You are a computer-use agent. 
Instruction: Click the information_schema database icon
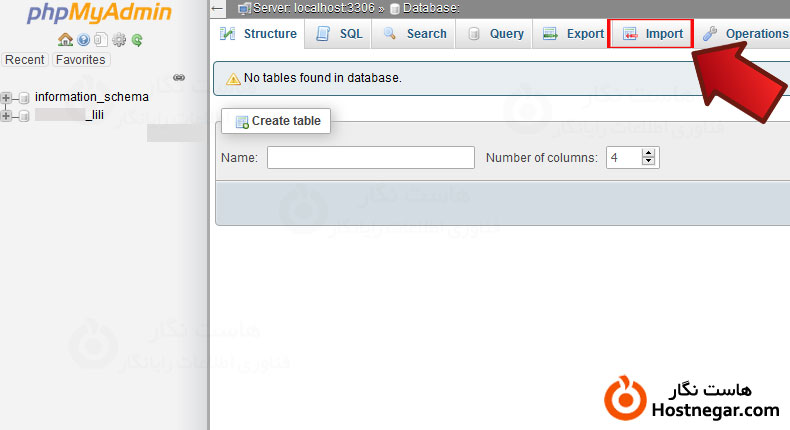24,98
